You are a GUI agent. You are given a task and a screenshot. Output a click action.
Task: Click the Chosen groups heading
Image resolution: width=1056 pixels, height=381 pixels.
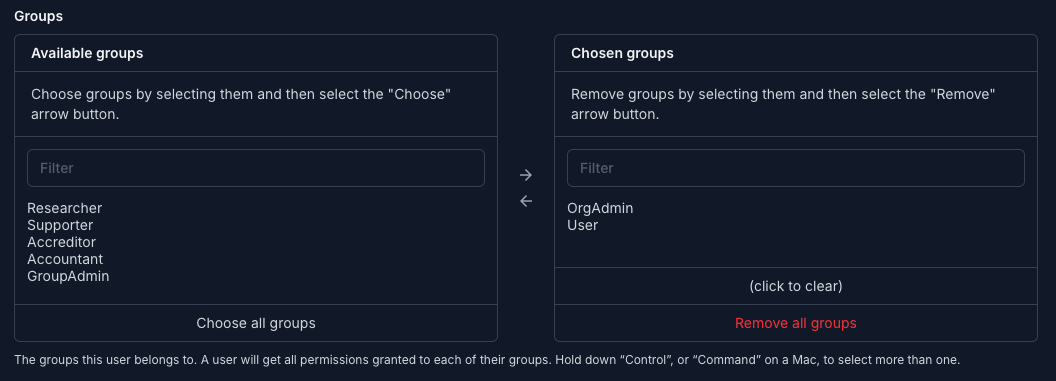[x=622, y=53]
